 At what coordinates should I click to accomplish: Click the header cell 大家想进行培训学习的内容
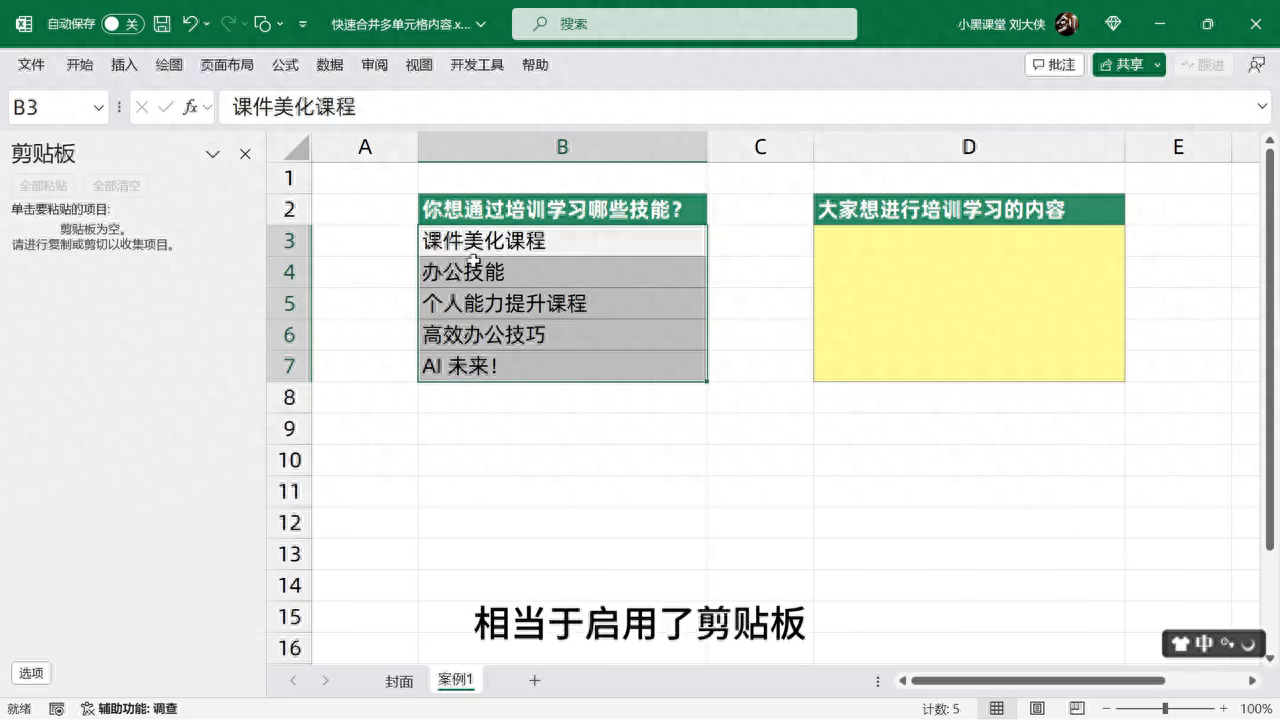coord(969,209)
